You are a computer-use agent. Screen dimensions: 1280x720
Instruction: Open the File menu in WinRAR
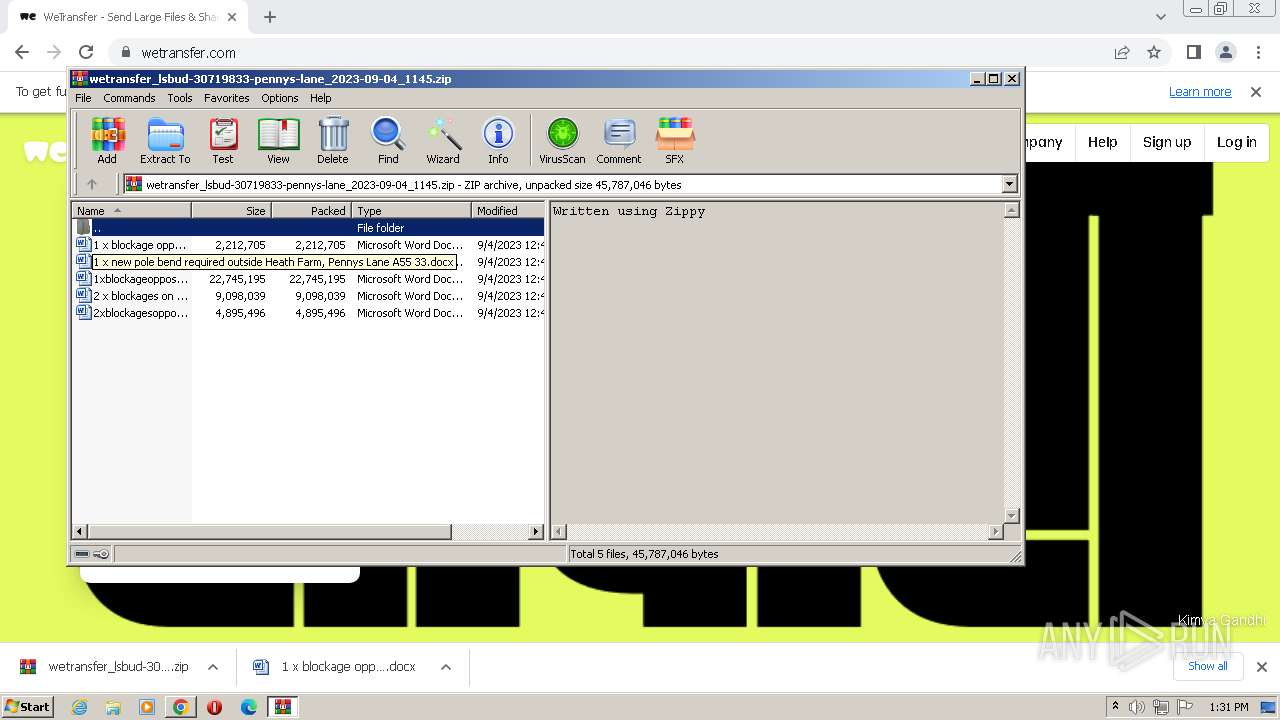[83, 98]
